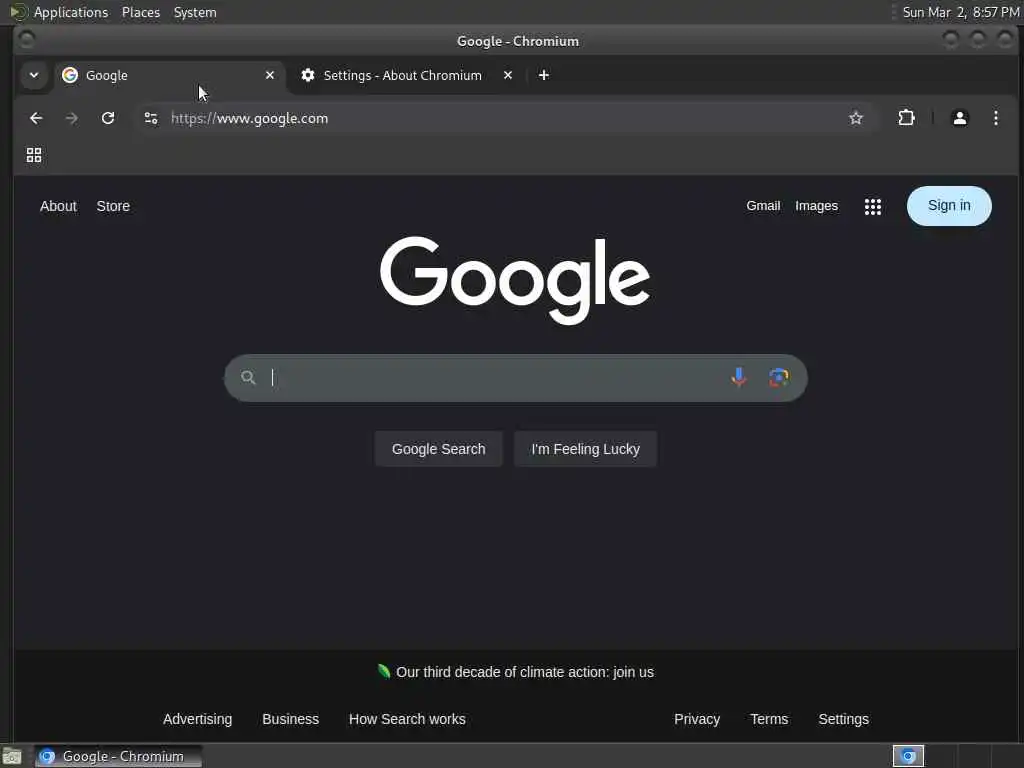This screenshot has width=1024, height=768.
Task: Click the Google logo
Action: (x=515, y=280)
